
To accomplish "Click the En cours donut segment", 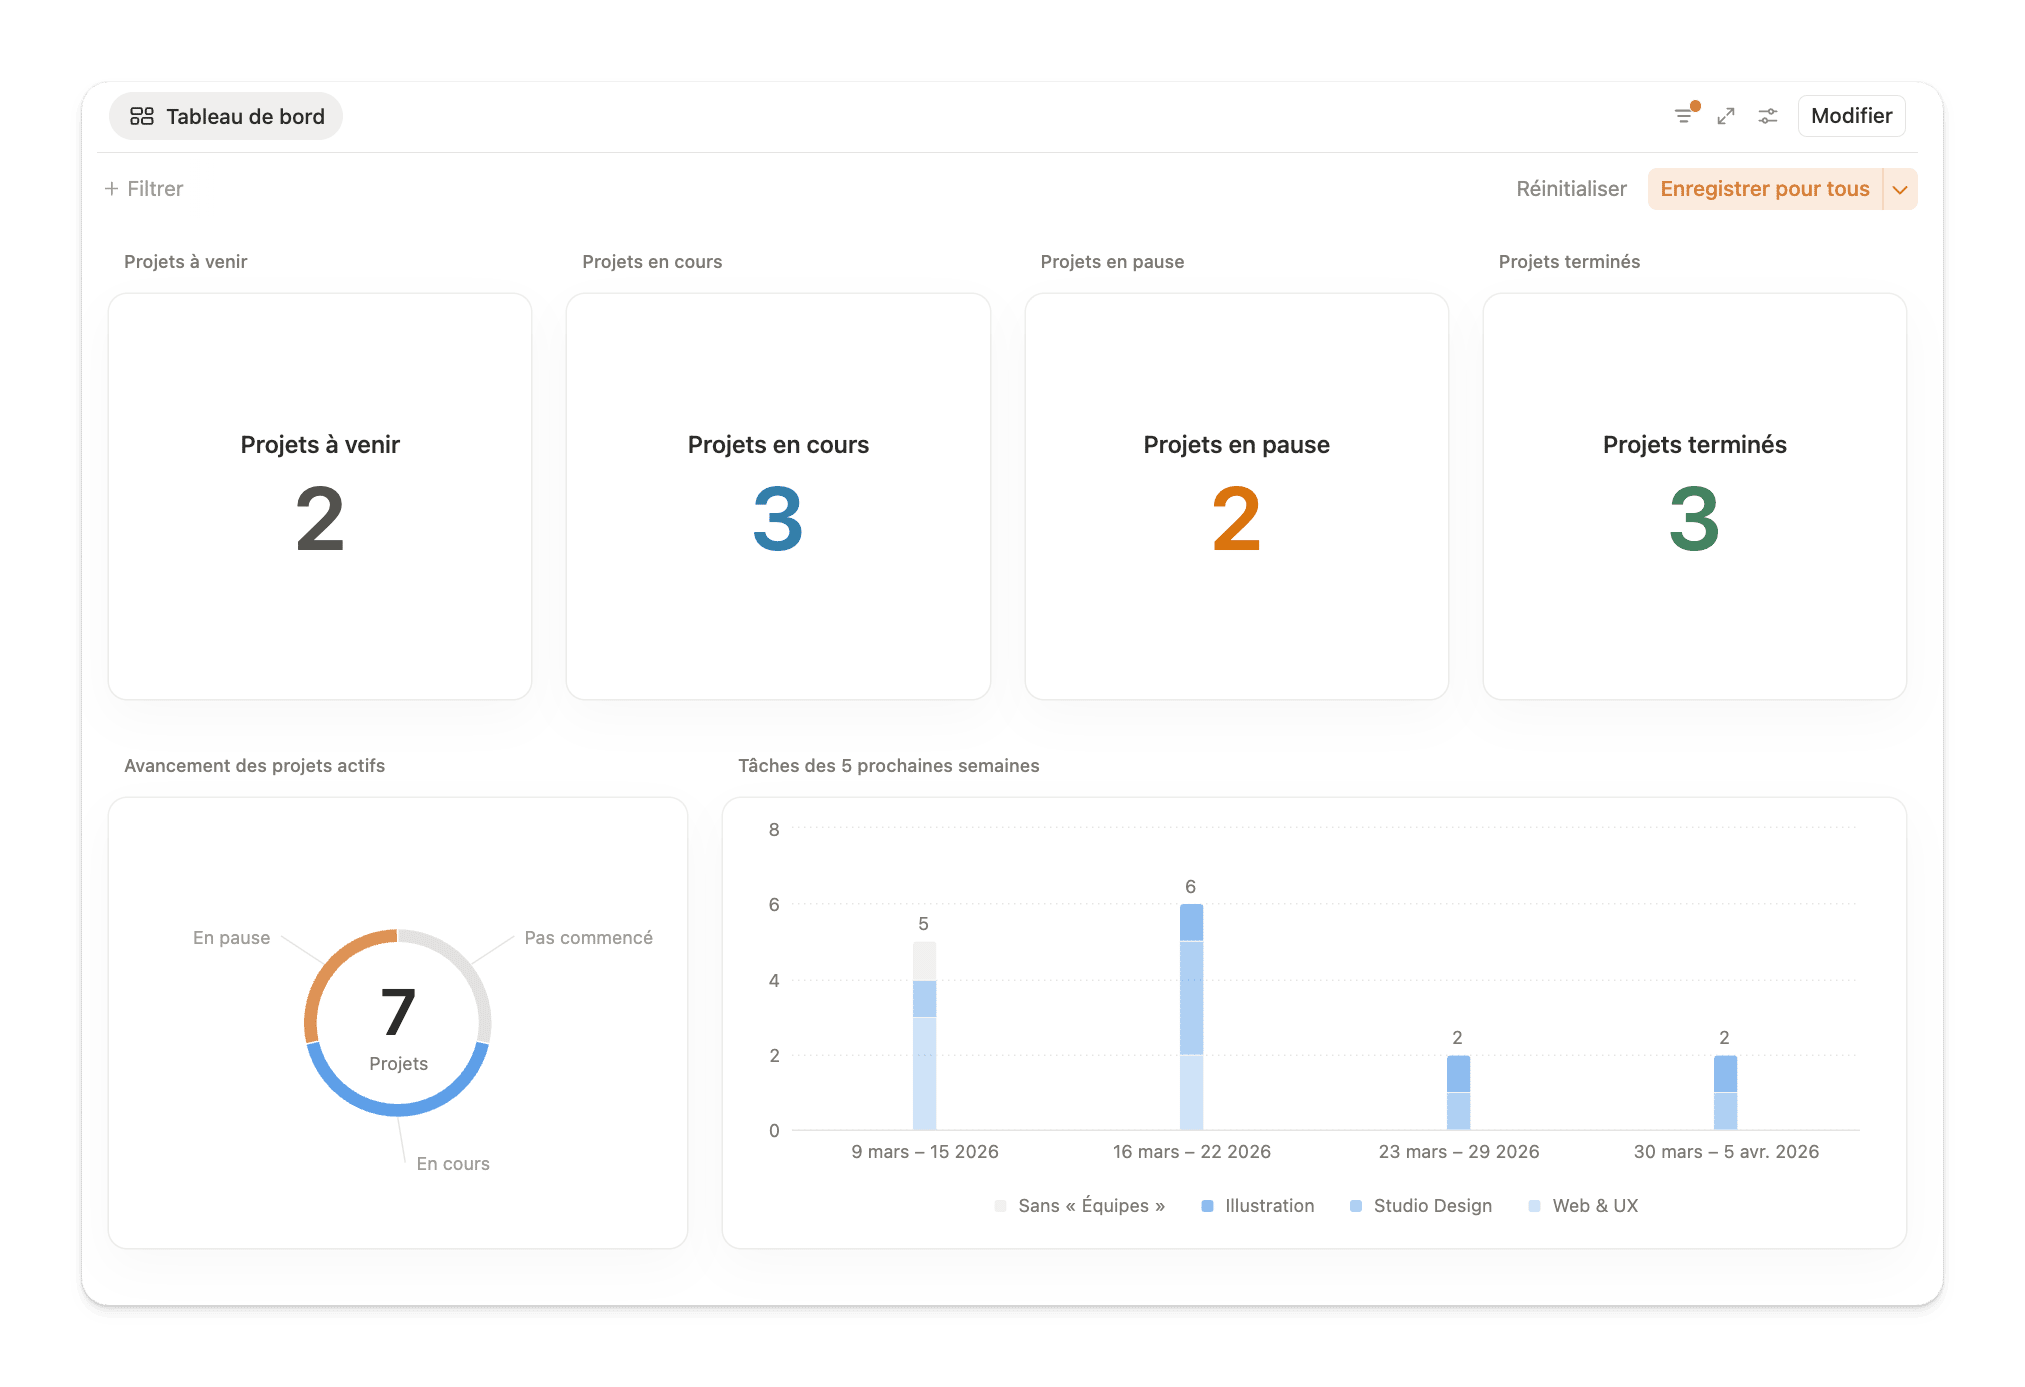I will tap(398, 1108).
